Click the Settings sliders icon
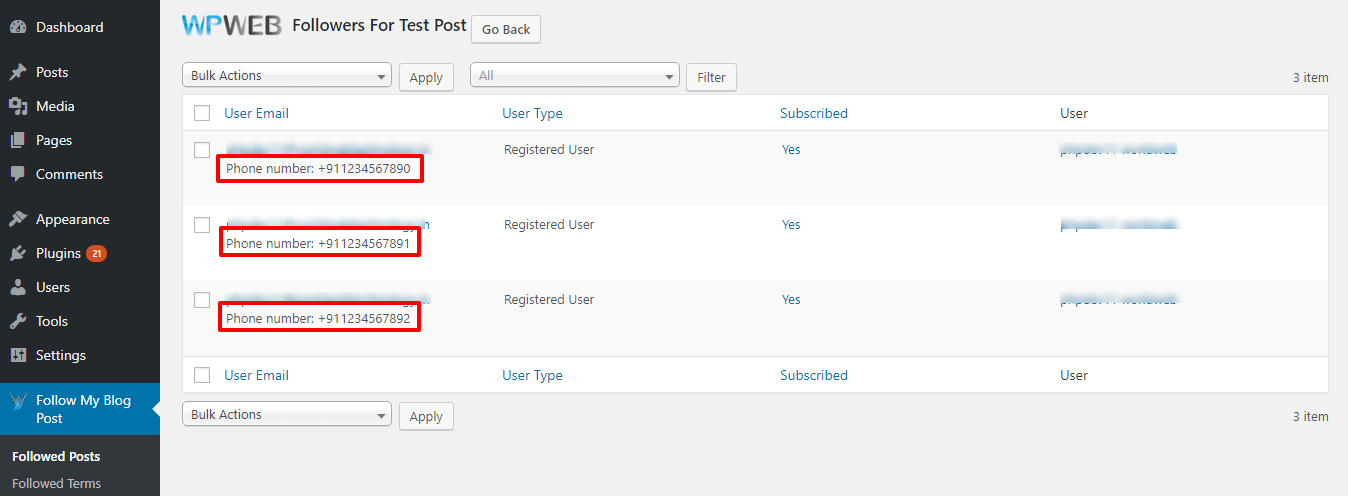 click(x=18, y=355)
